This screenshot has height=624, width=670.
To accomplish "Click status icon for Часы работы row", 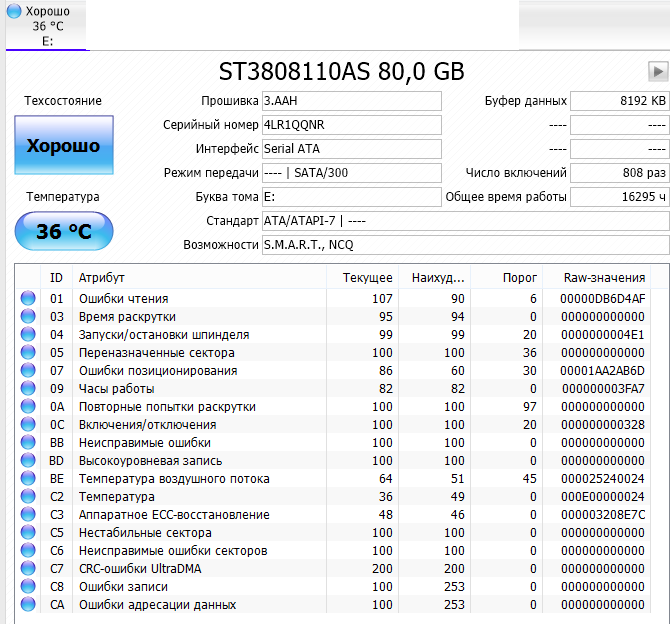I will coord(28,388).
